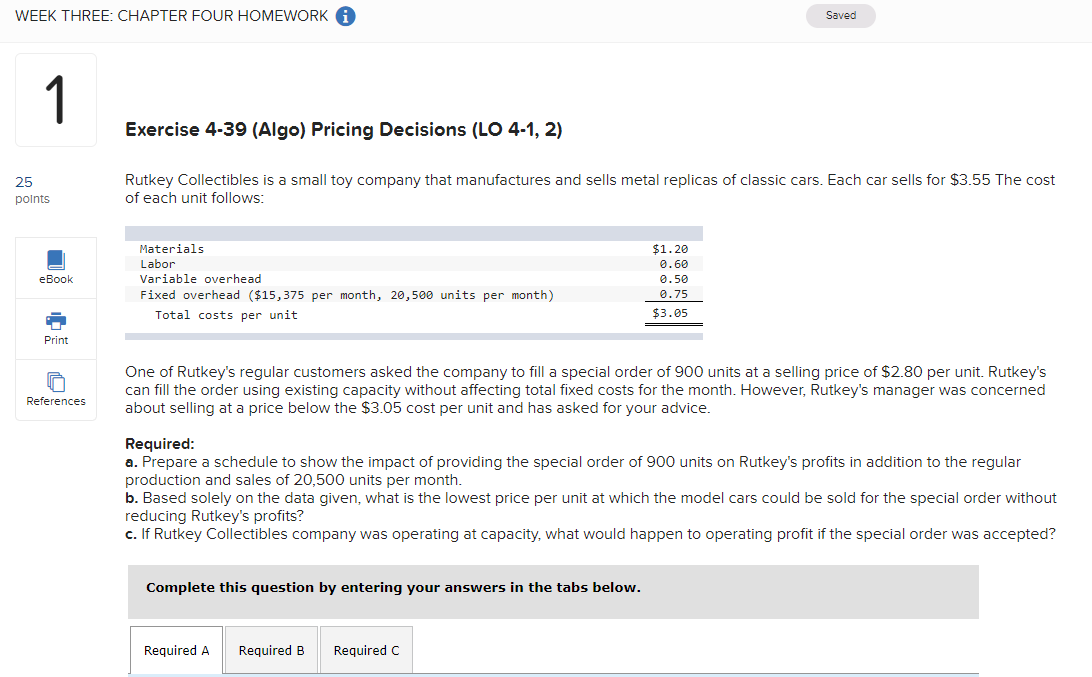Open the eBook resource
Image resolution: width=1092 pixels, height=677 pixels.
click(x=55, y=266)
